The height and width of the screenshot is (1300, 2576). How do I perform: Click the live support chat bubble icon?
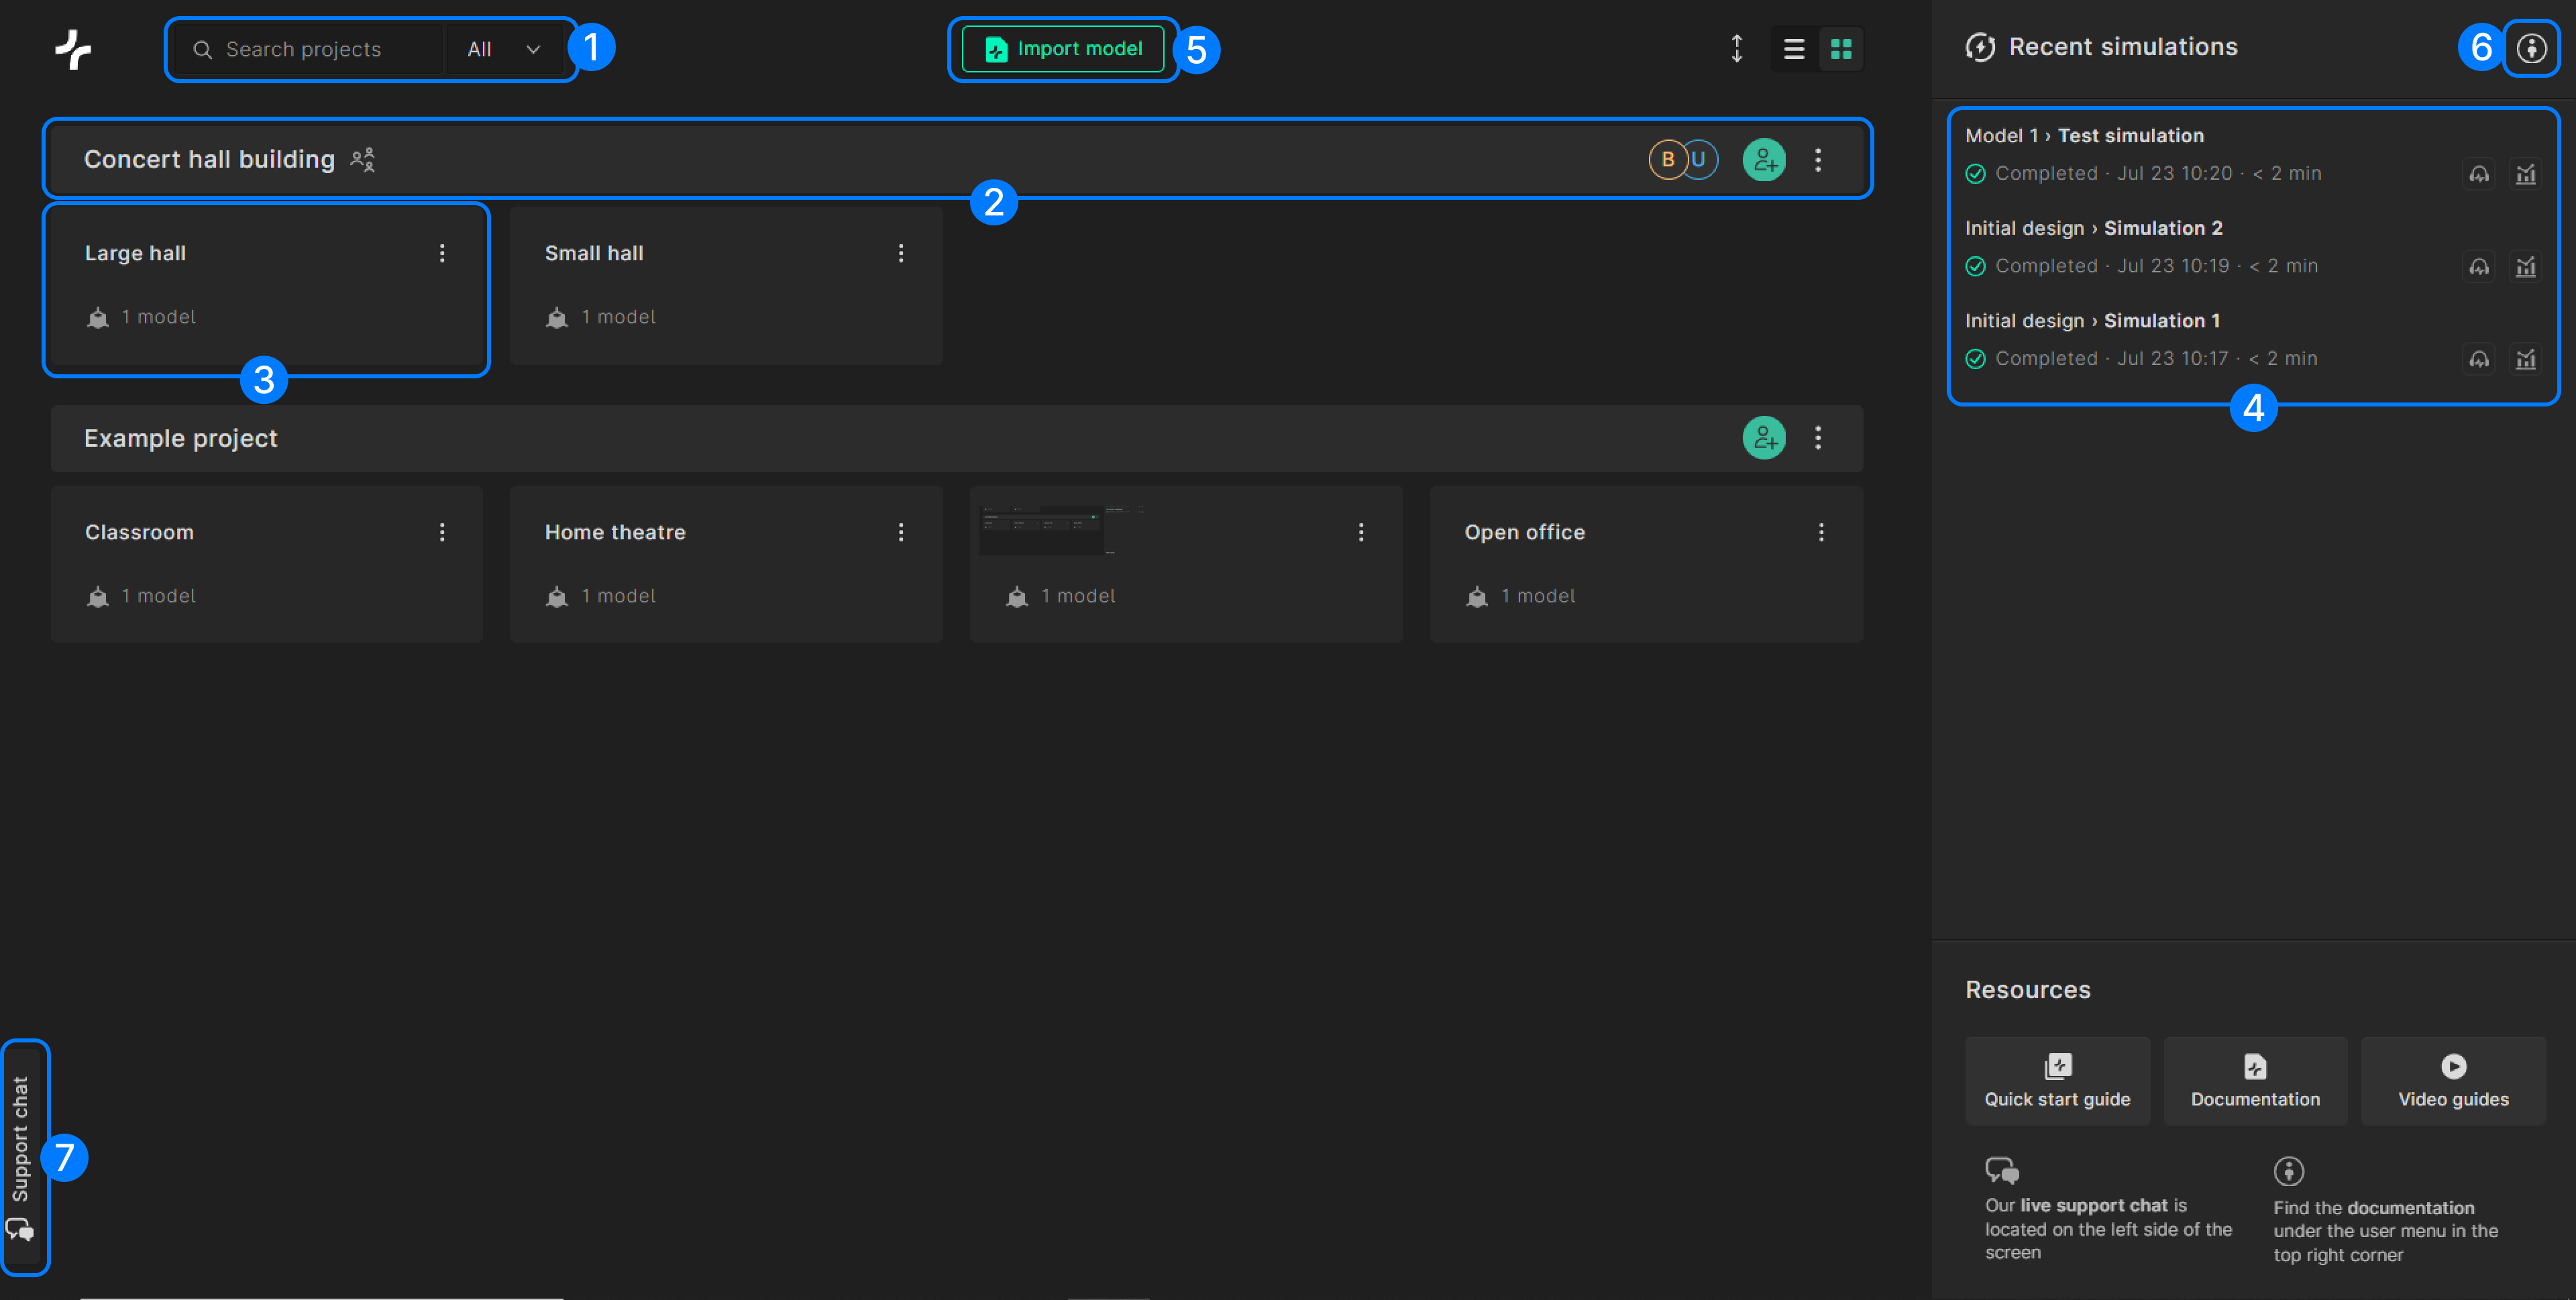(2002, 1170)
